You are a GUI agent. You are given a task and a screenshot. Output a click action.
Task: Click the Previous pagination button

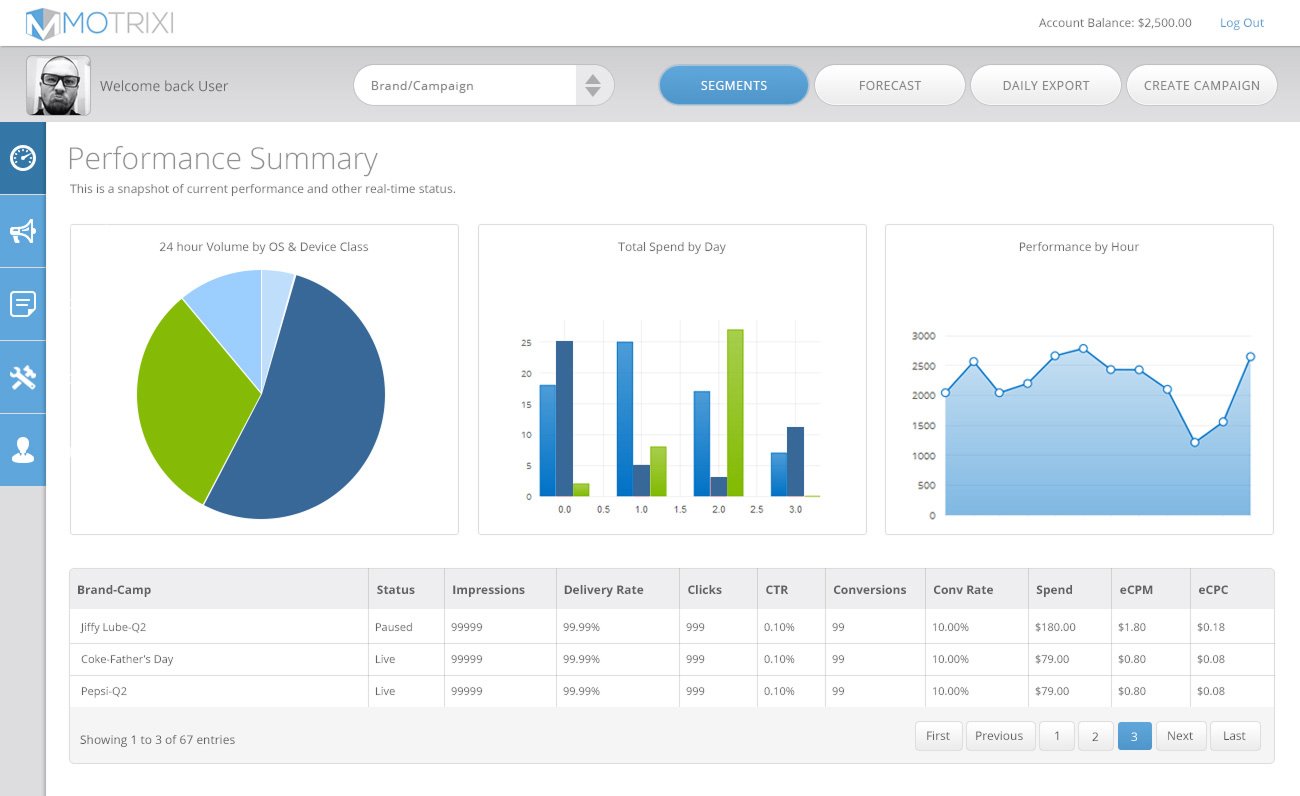[x=998, y=736]
